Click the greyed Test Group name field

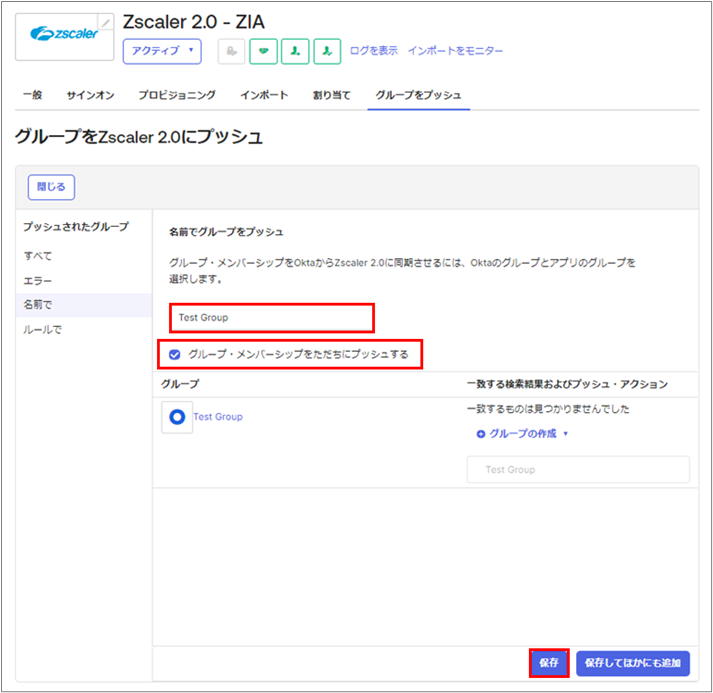tap(578, 470)
